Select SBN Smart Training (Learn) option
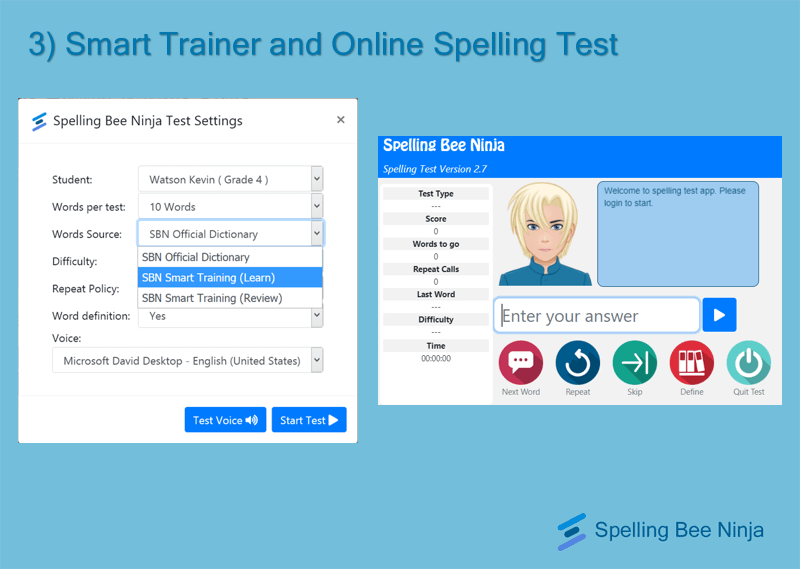 pyautogui.click(x=230, y=278)
